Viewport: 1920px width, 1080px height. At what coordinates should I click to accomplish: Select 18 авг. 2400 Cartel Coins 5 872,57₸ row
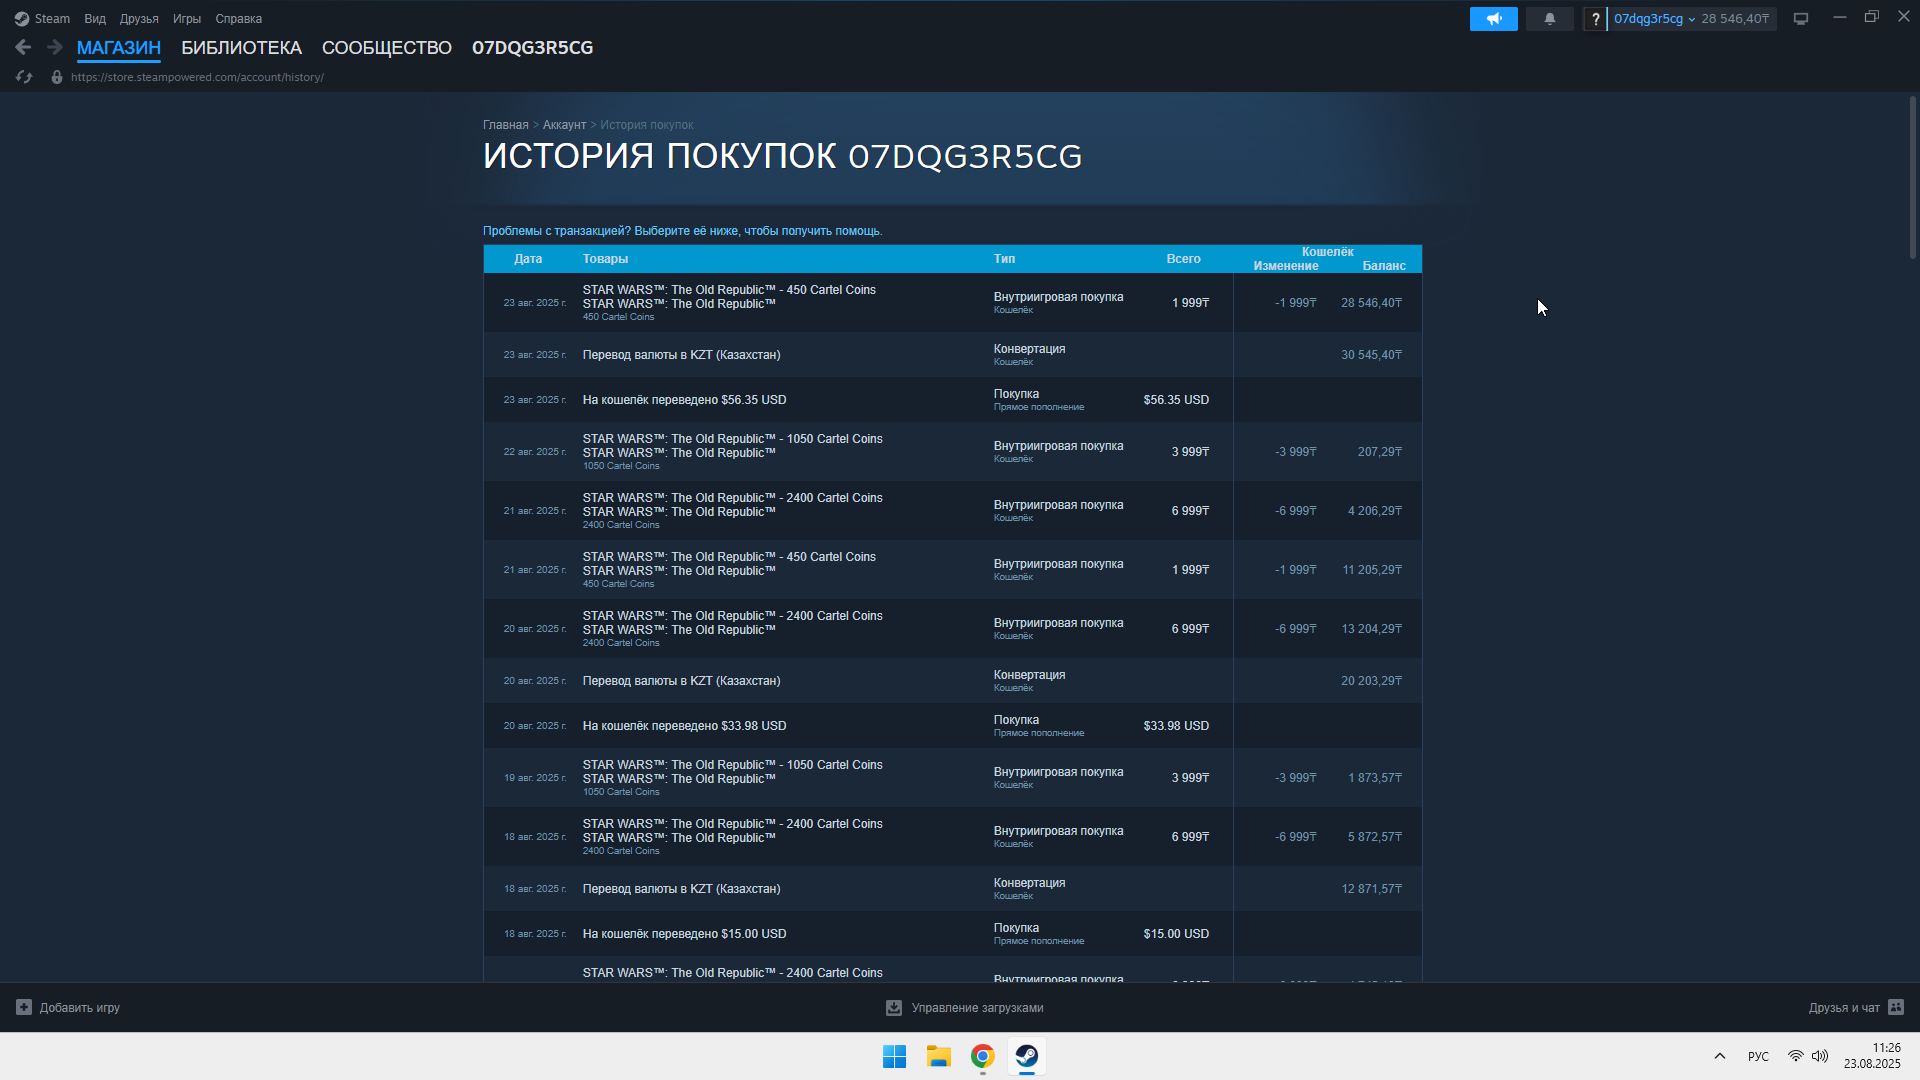pyautogui.click(x=952, y=837)
